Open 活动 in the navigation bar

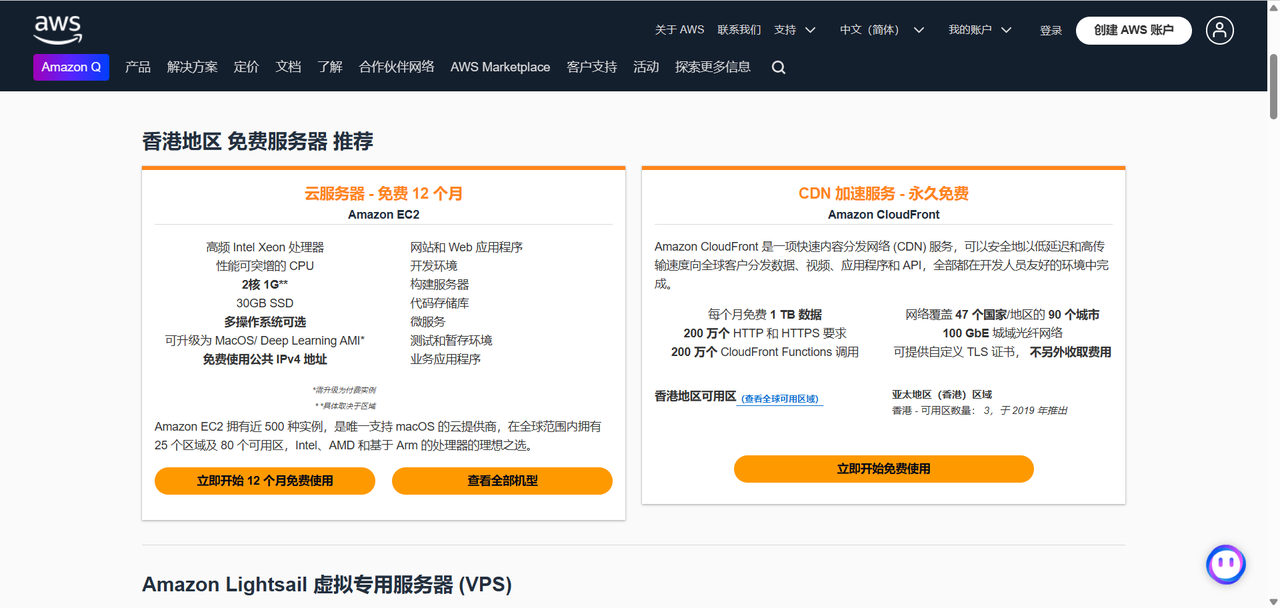[646, 67]
